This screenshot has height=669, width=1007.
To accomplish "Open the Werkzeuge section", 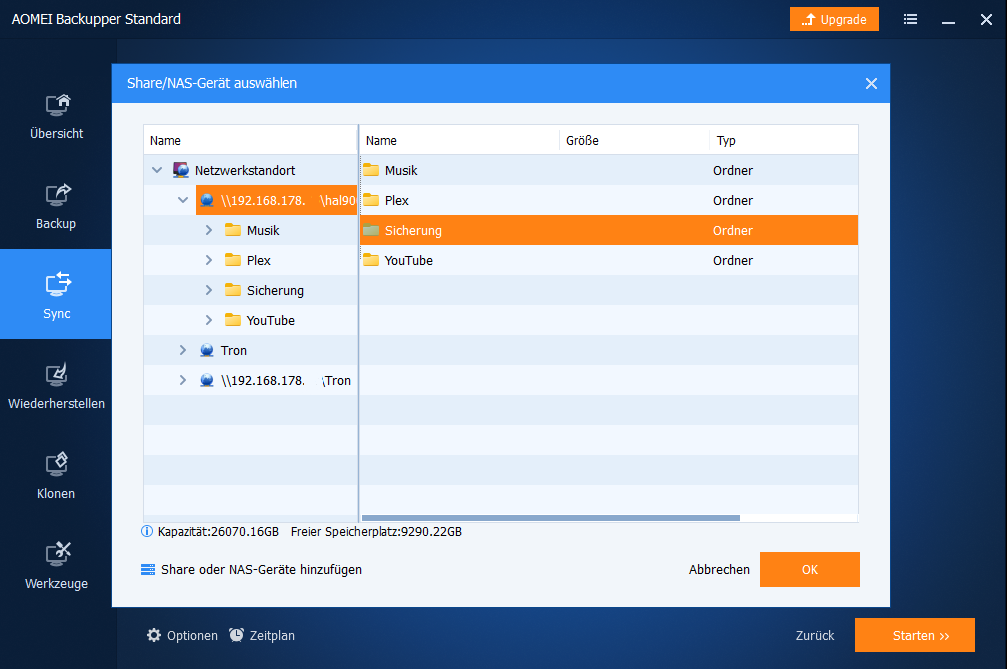I will (56, 566).
